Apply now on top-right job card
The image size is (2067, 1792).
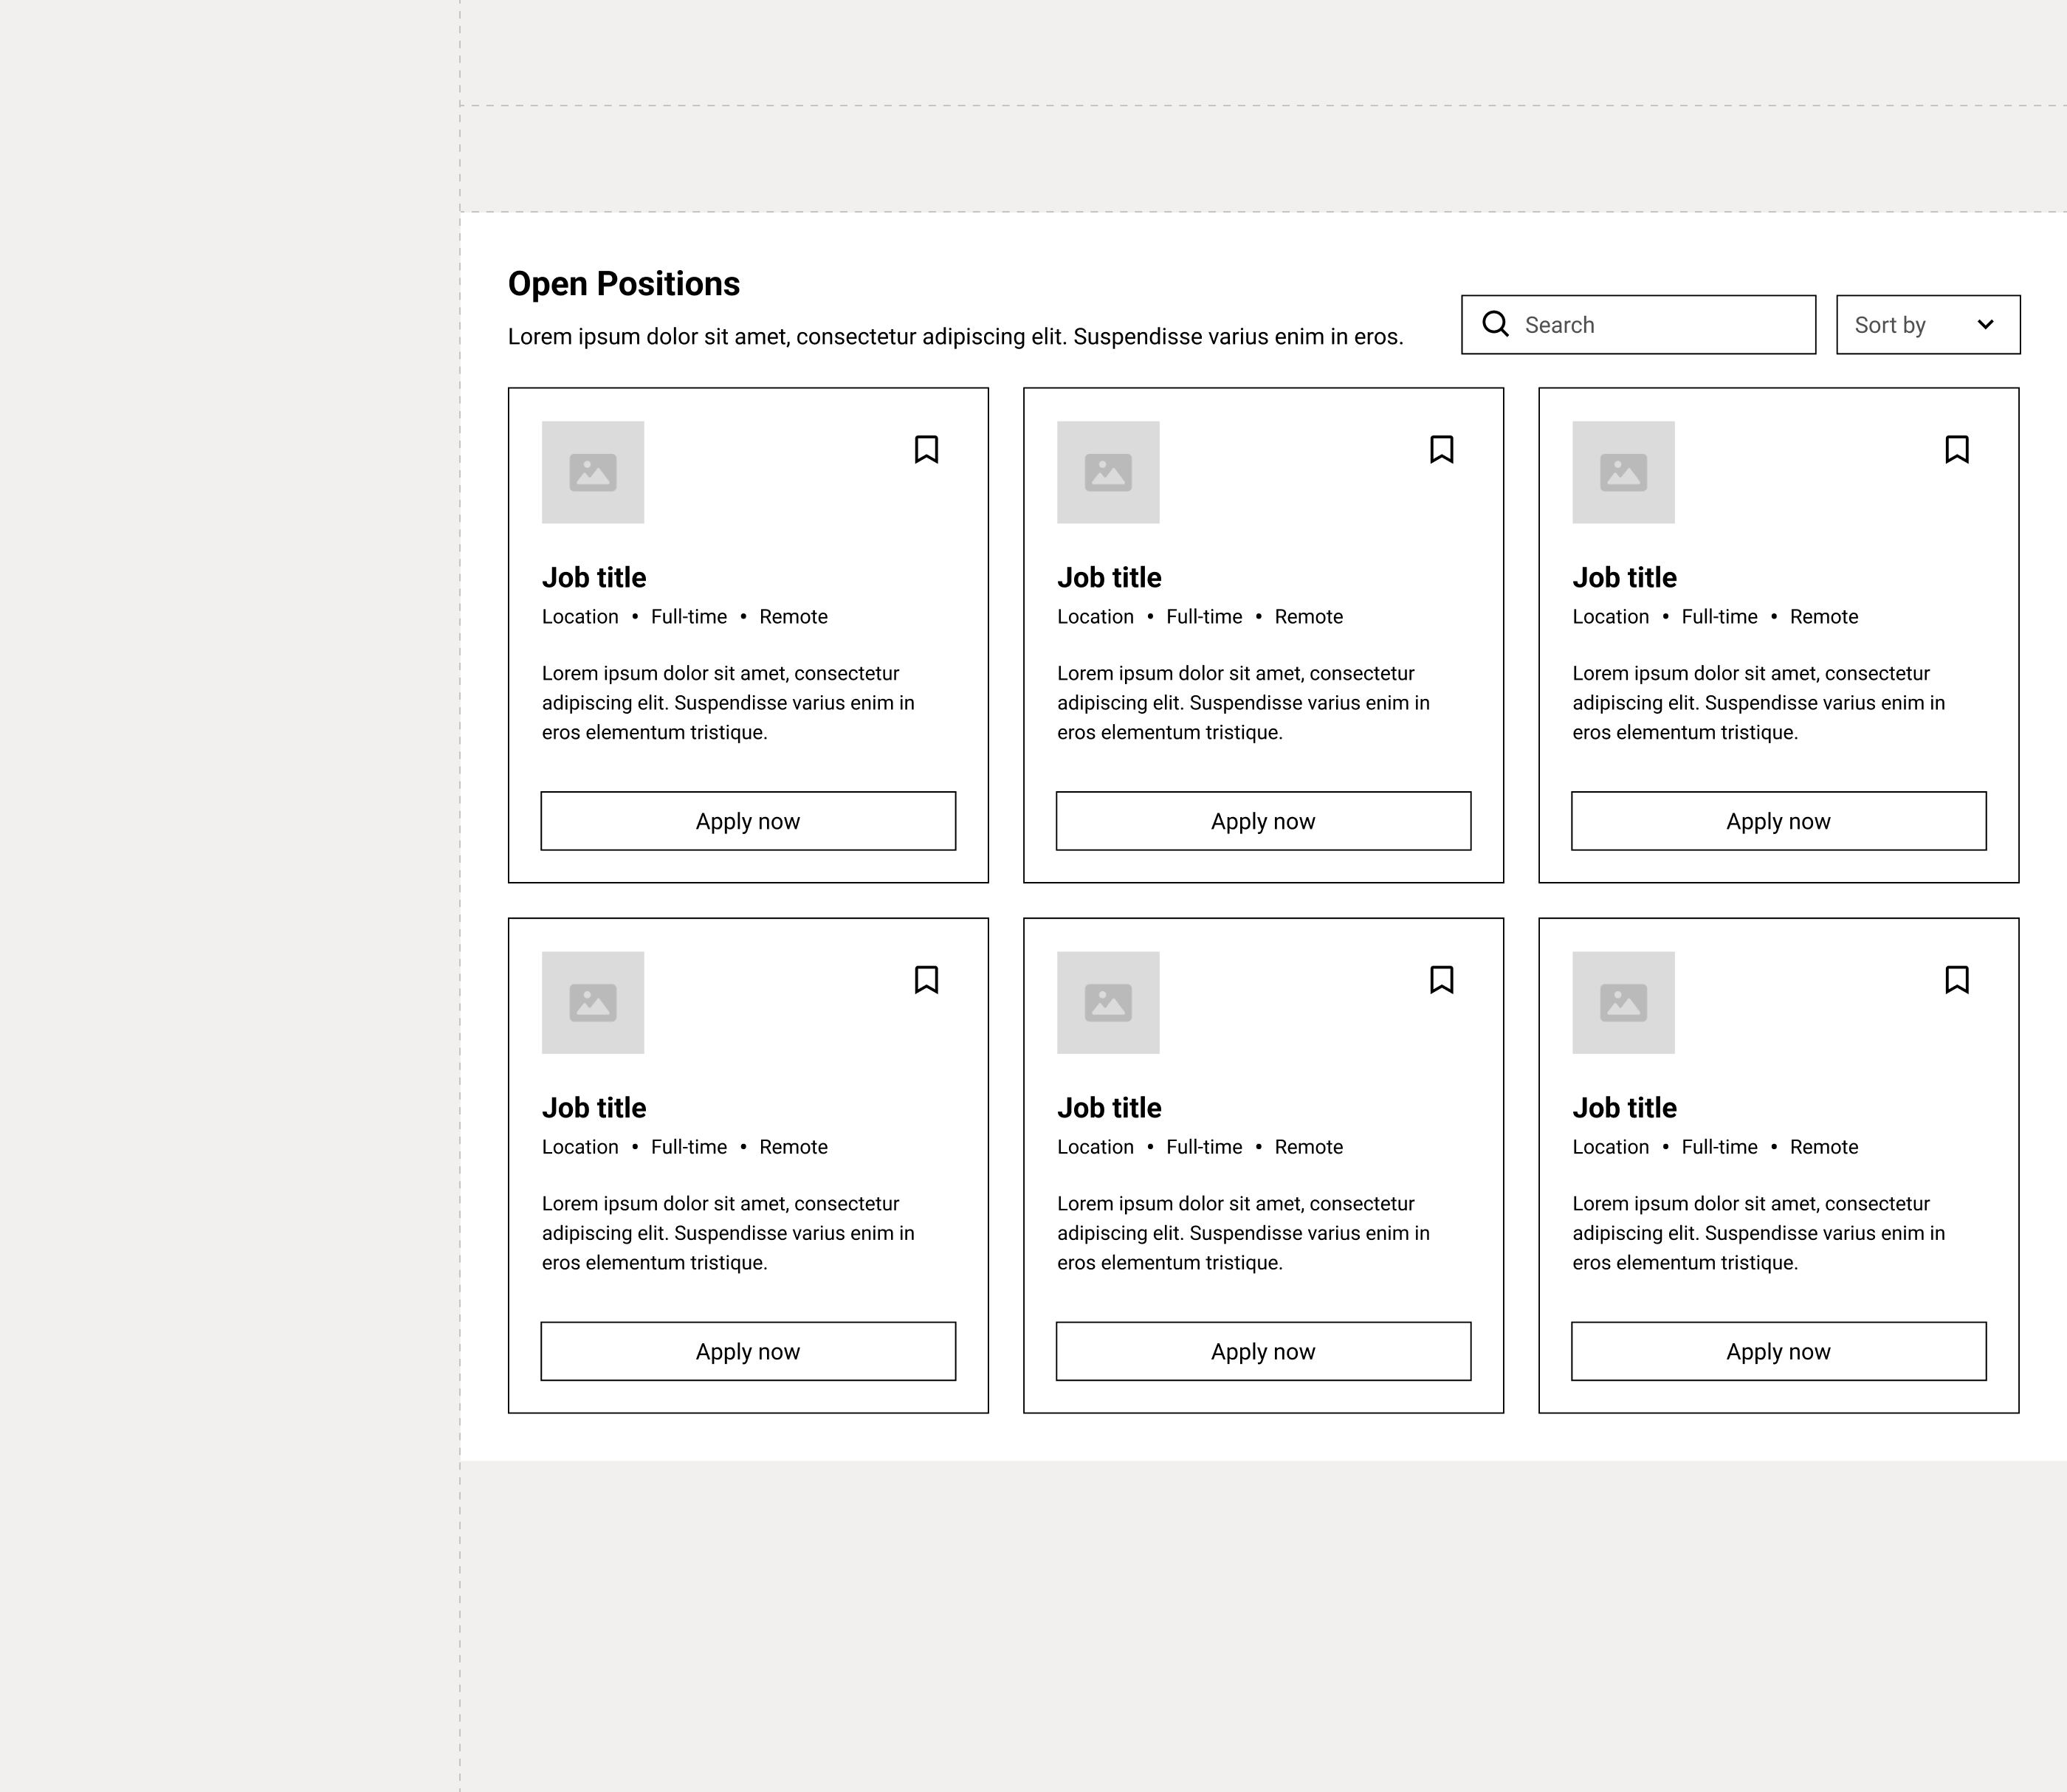click(x=1778, y=821)
